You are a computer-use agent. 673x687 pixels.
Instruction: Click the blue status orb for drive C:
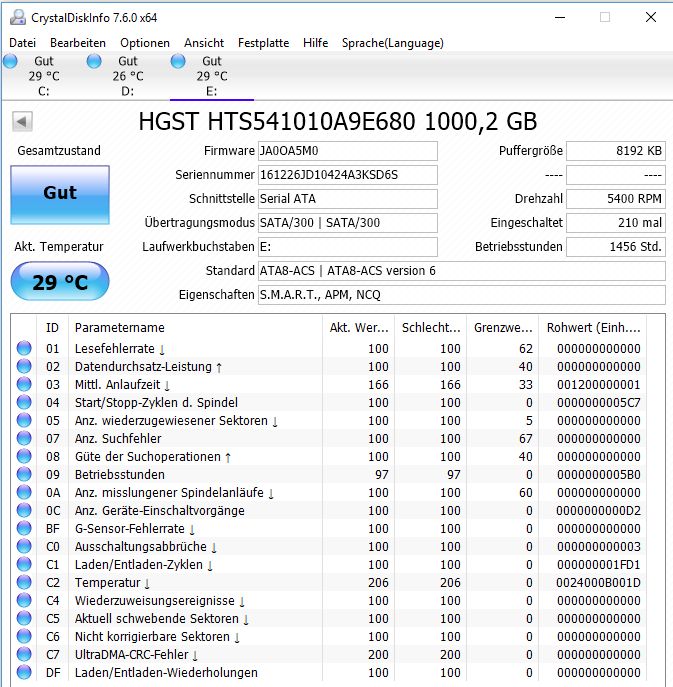coord(10,61)
